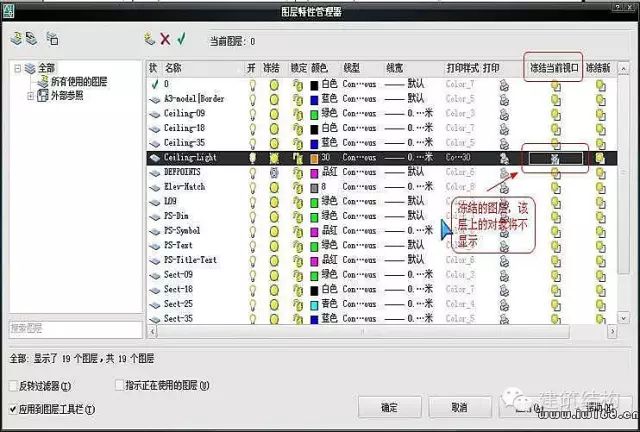Turn off Ceiling-Light layer bulb
This screenshot has height=432, width=640.
click(x=253, y=158)
